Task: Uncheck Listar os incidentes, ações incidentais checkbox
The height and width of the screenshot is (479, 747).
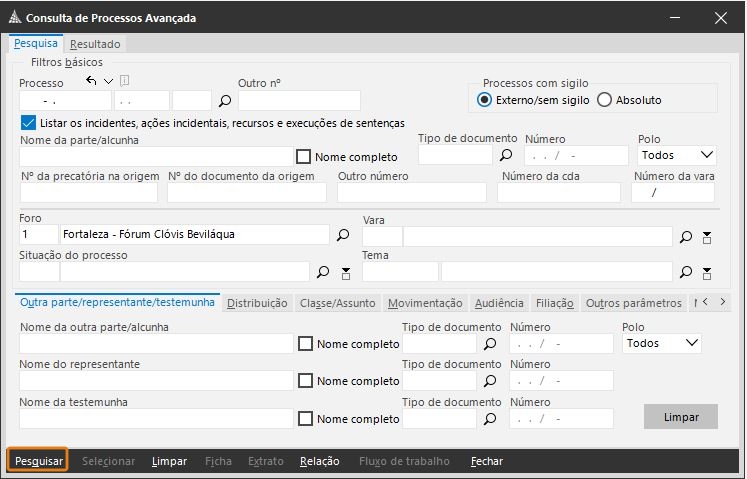Action: [28, 123]
